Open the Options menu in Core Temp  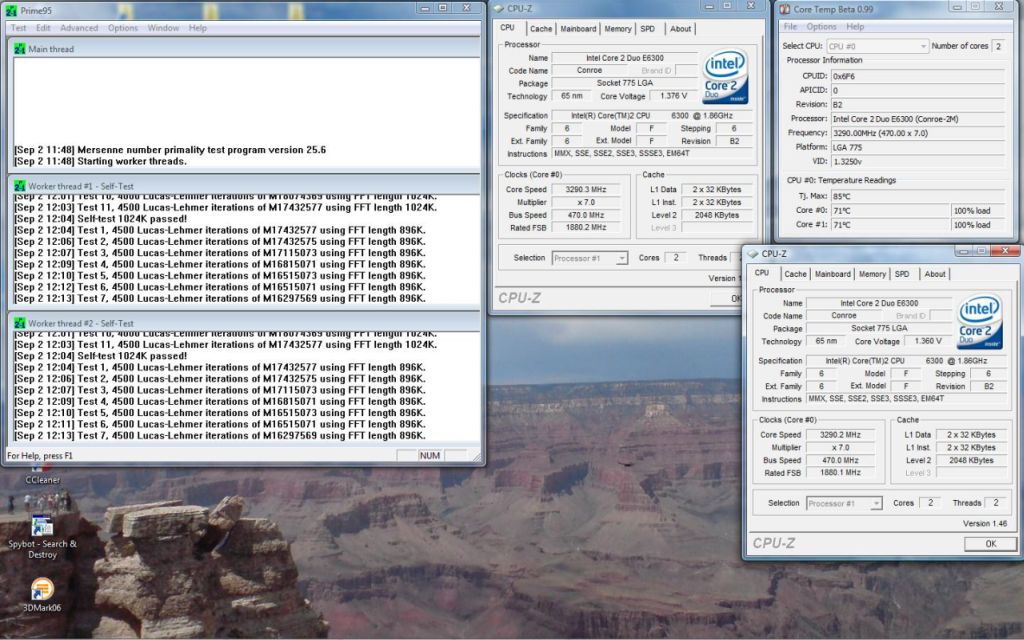point(822,27)
